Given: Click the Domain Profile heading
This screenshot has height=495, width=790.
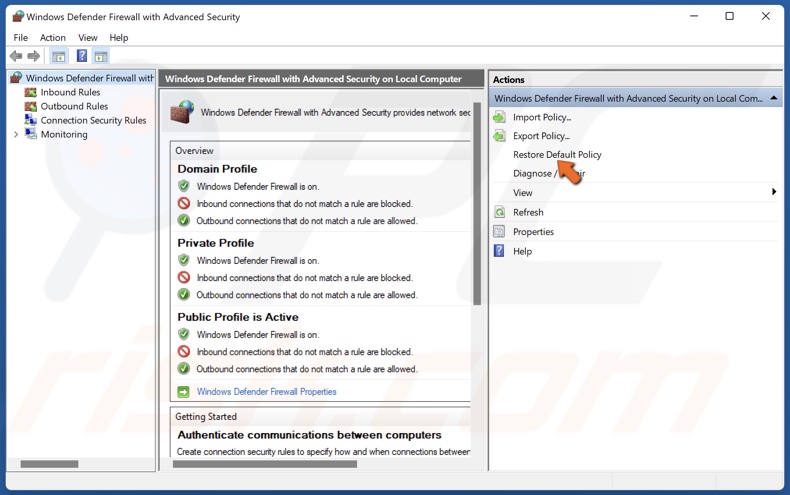Looking at the screenshot, I should point(217,169).
